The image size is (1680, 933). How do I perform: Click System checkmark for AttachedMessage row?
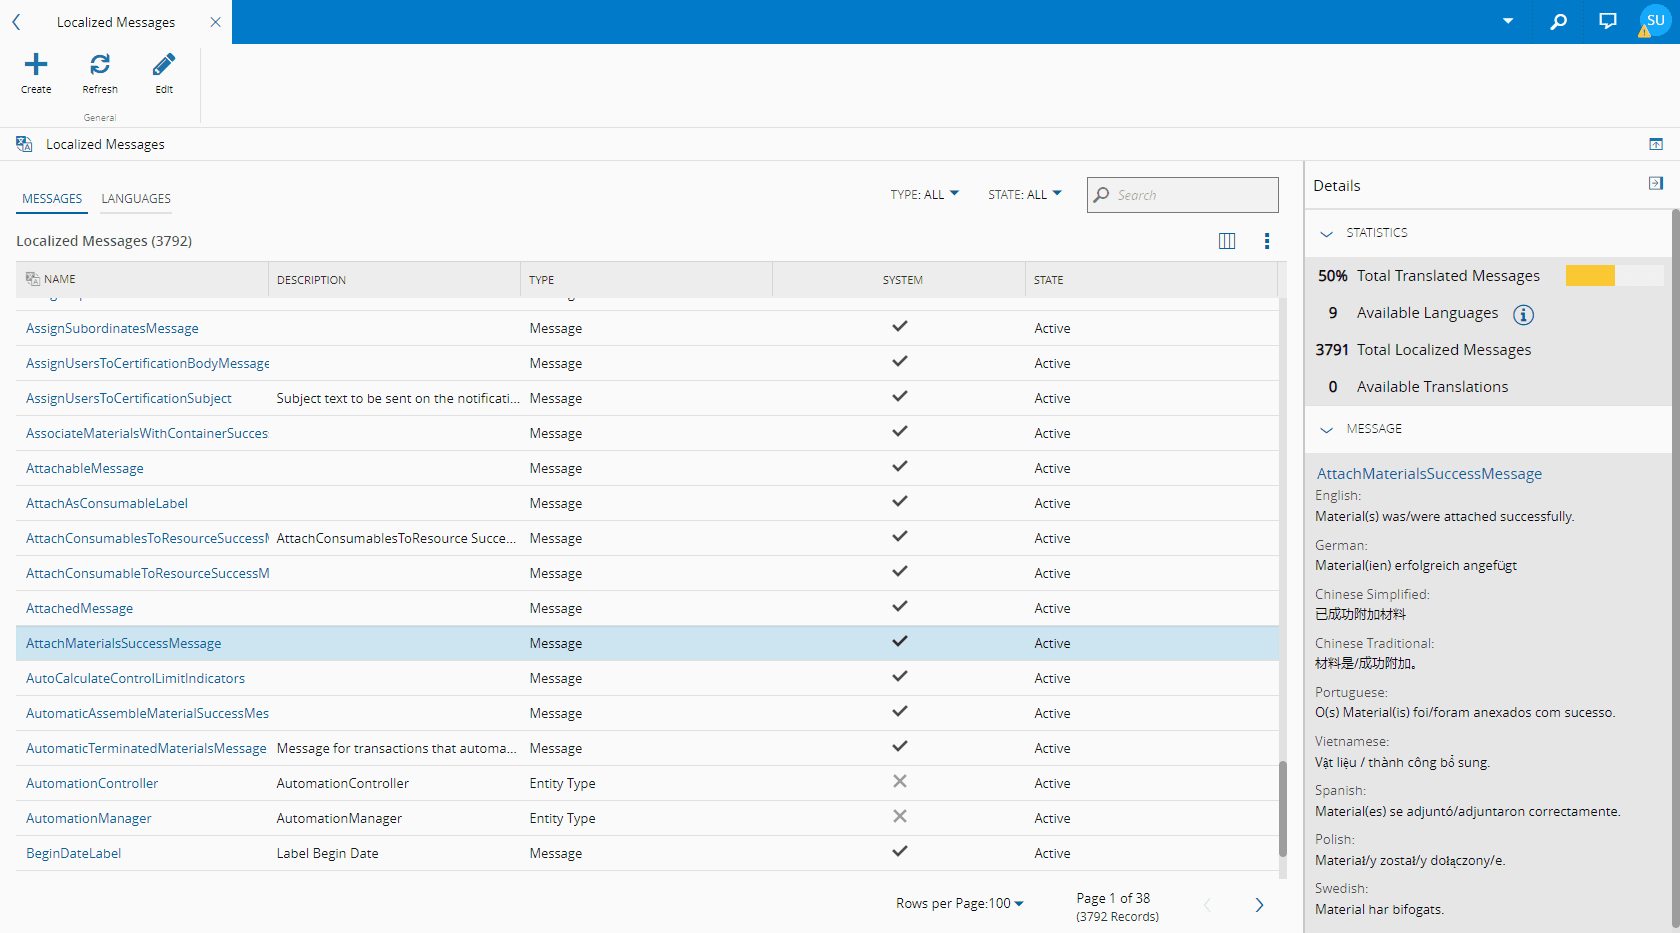[900, 607]
